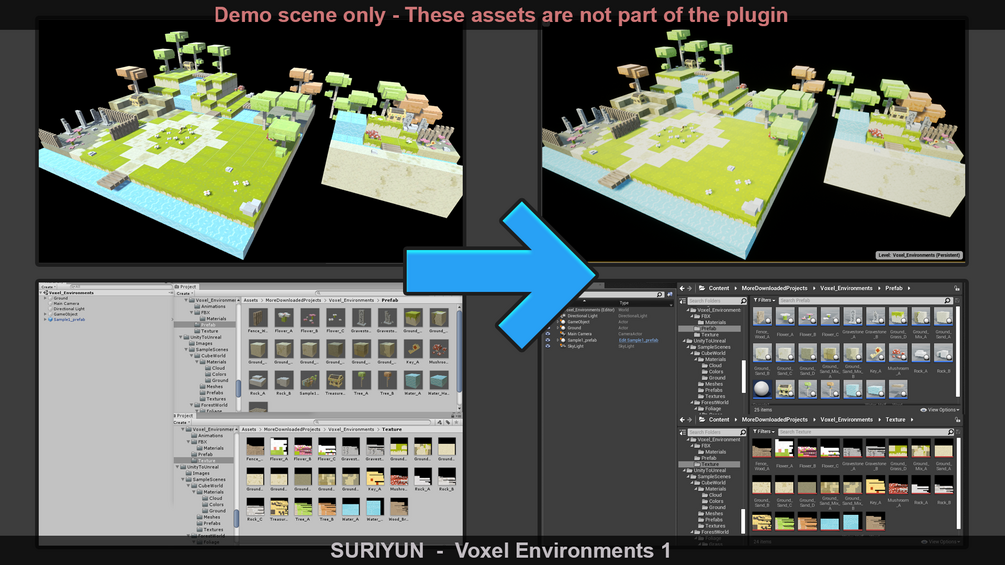Click the search-by-type icon in lower Unity Project

tap(440, 422)
